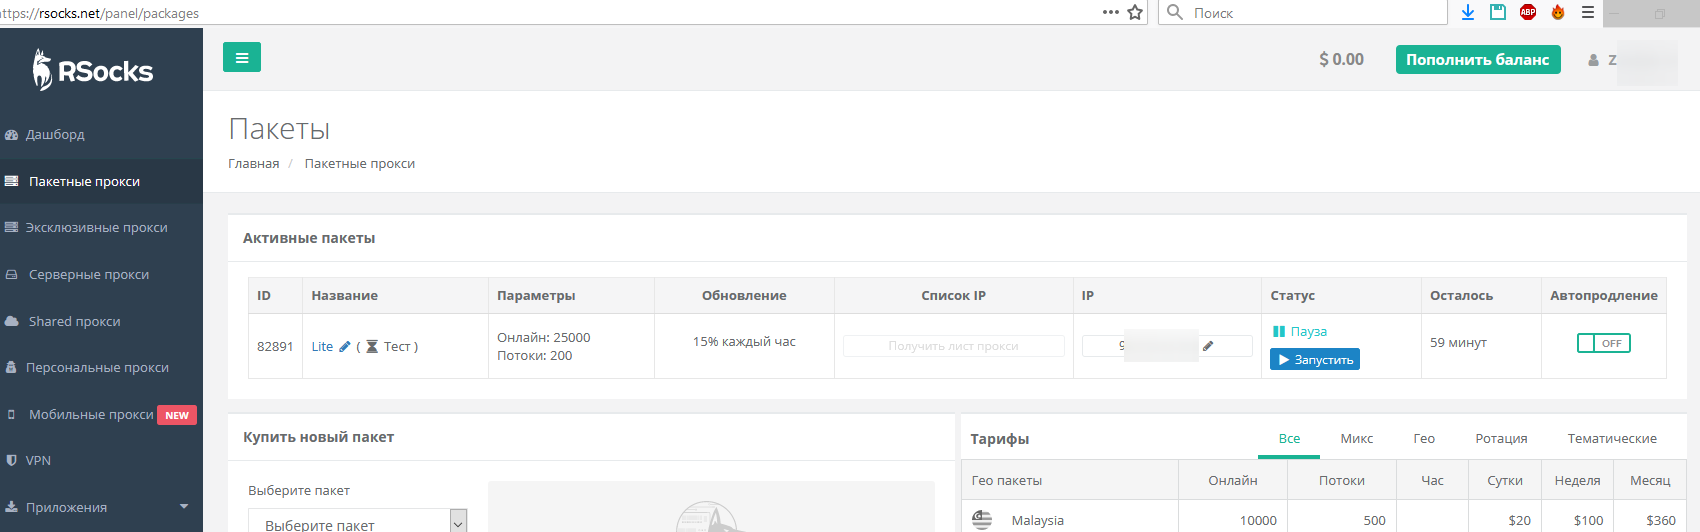Viewport: 1700px width, 532px height.
Task: Toggle the auto-renewal OFF switch
Action: tap(1603, 343)
